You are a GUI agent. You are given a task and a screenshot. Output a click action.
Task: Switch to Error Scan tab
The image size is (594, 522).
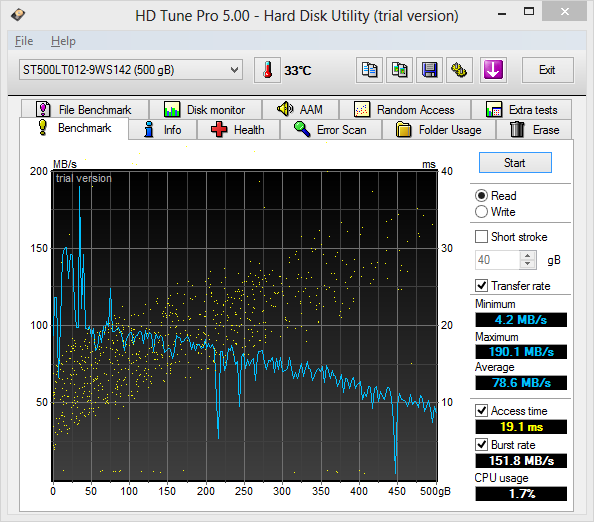[331, 130]
